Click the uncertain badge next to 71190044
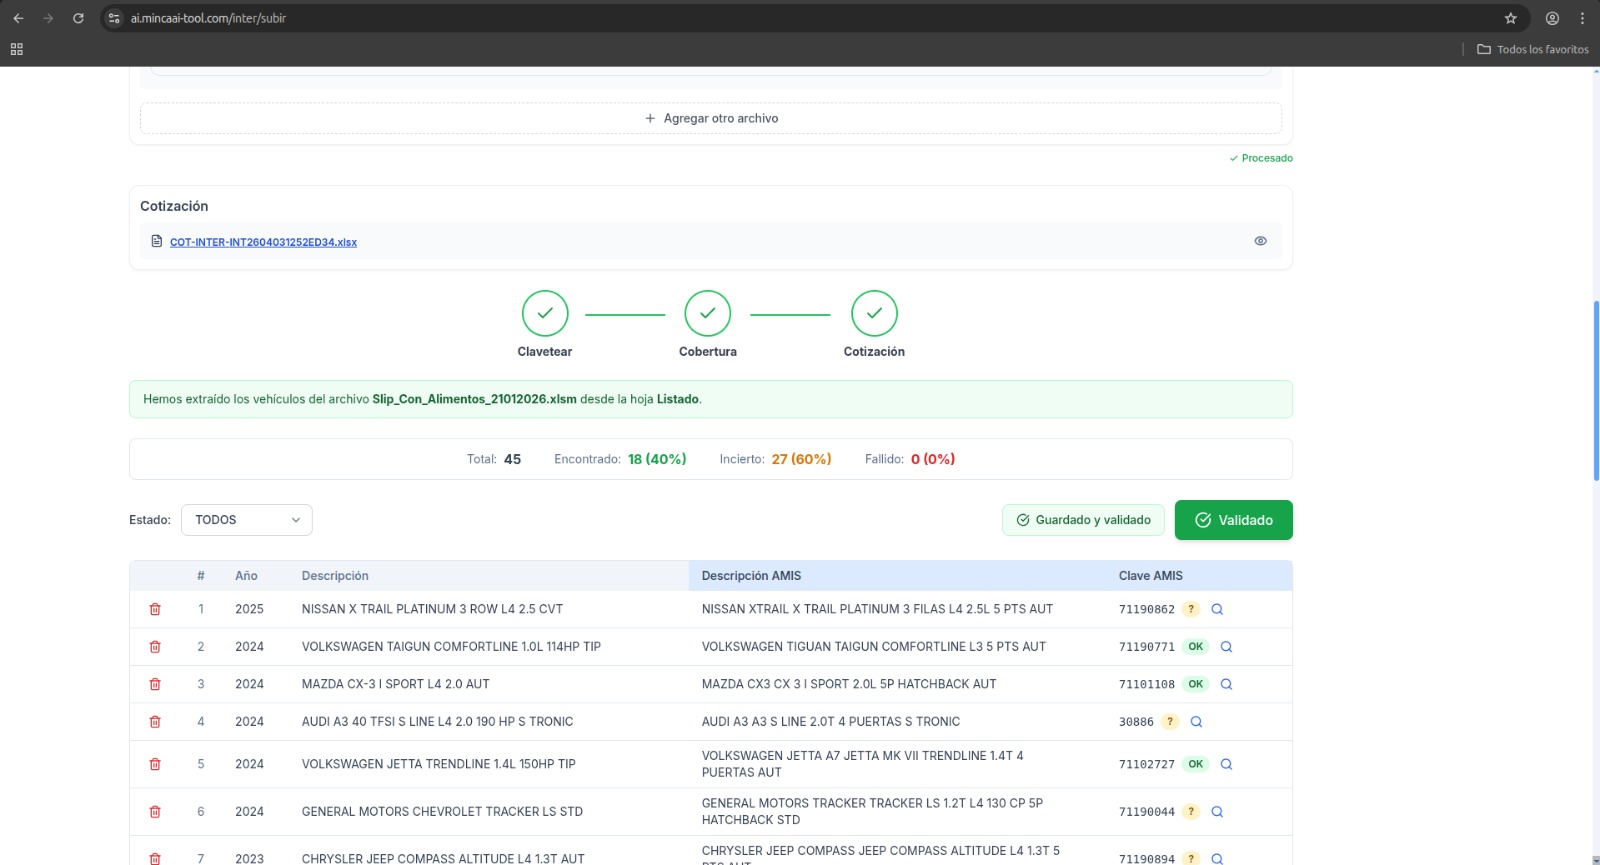Screen dimensions: 1600x865 point(1191,812)
